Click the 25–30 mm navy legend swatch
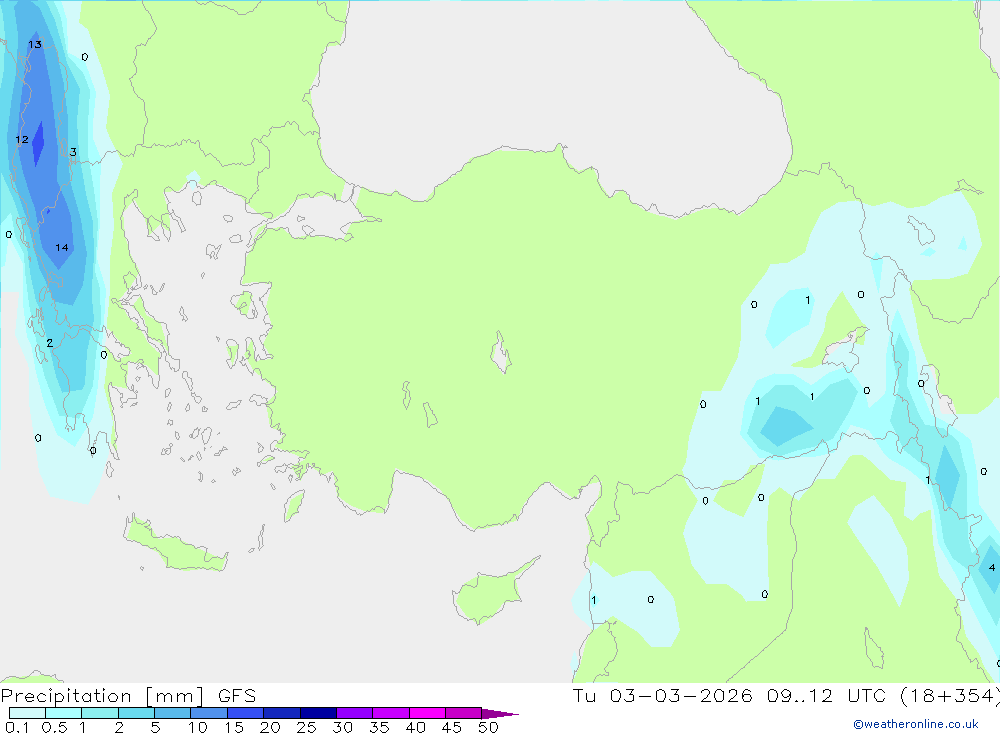Screen dimensions: 1000x733 318,713
